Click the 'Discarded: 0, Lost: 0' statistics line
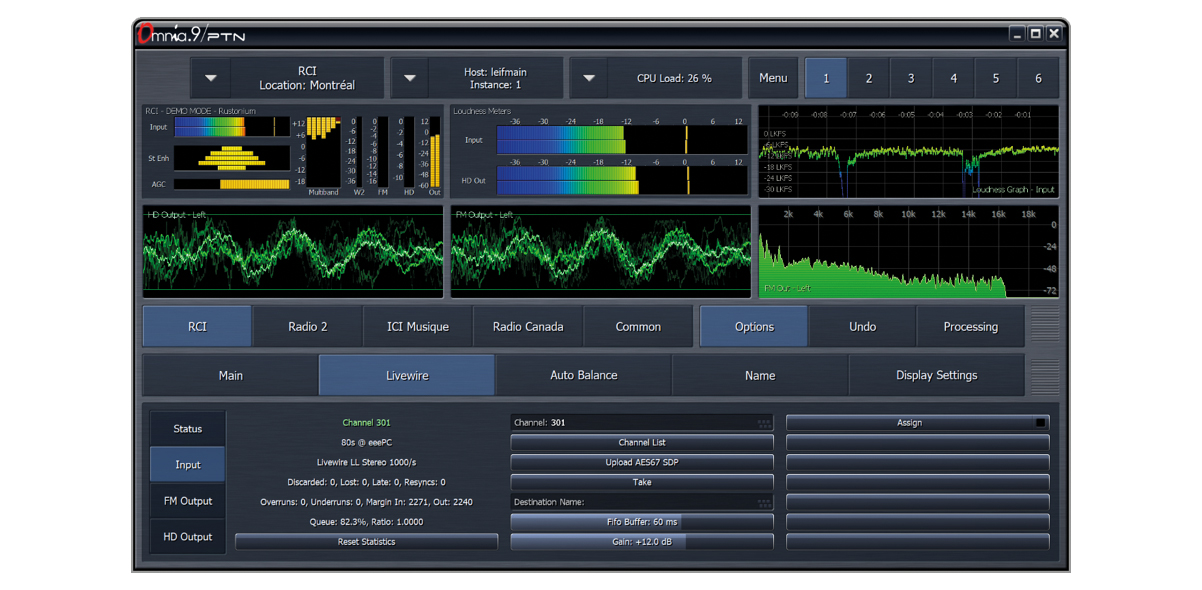This screenshot has width=1202, height=590. (x=366, y=482)
